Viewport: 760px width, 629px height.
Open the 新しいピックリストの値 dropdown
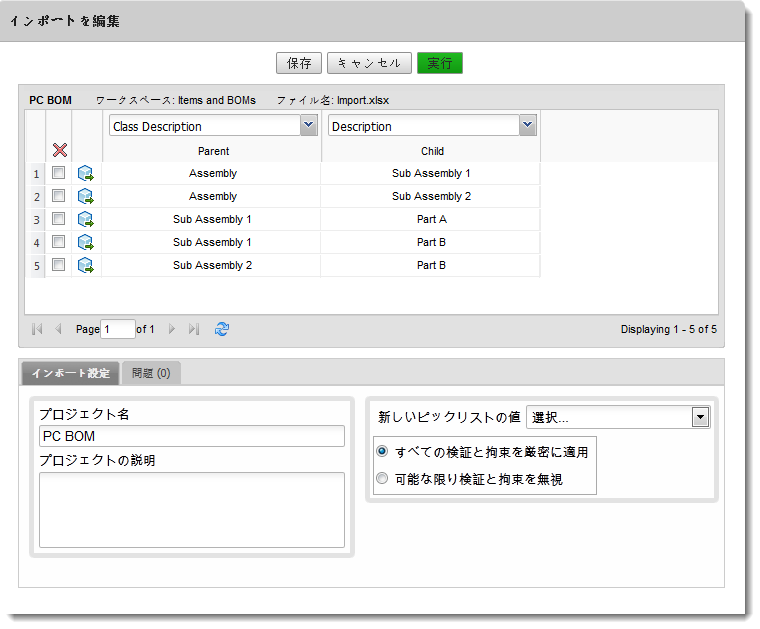click(700, 417)
